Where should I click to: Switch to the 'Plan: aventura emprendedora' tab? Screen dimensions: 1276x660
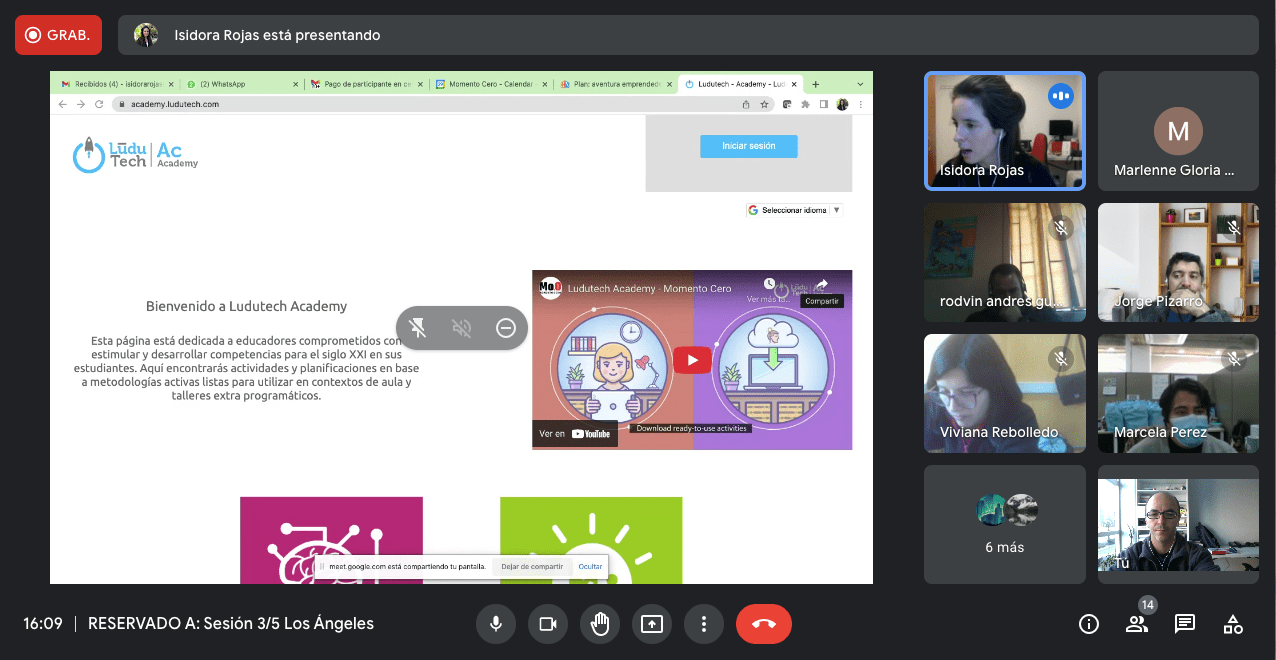point(616,84)
